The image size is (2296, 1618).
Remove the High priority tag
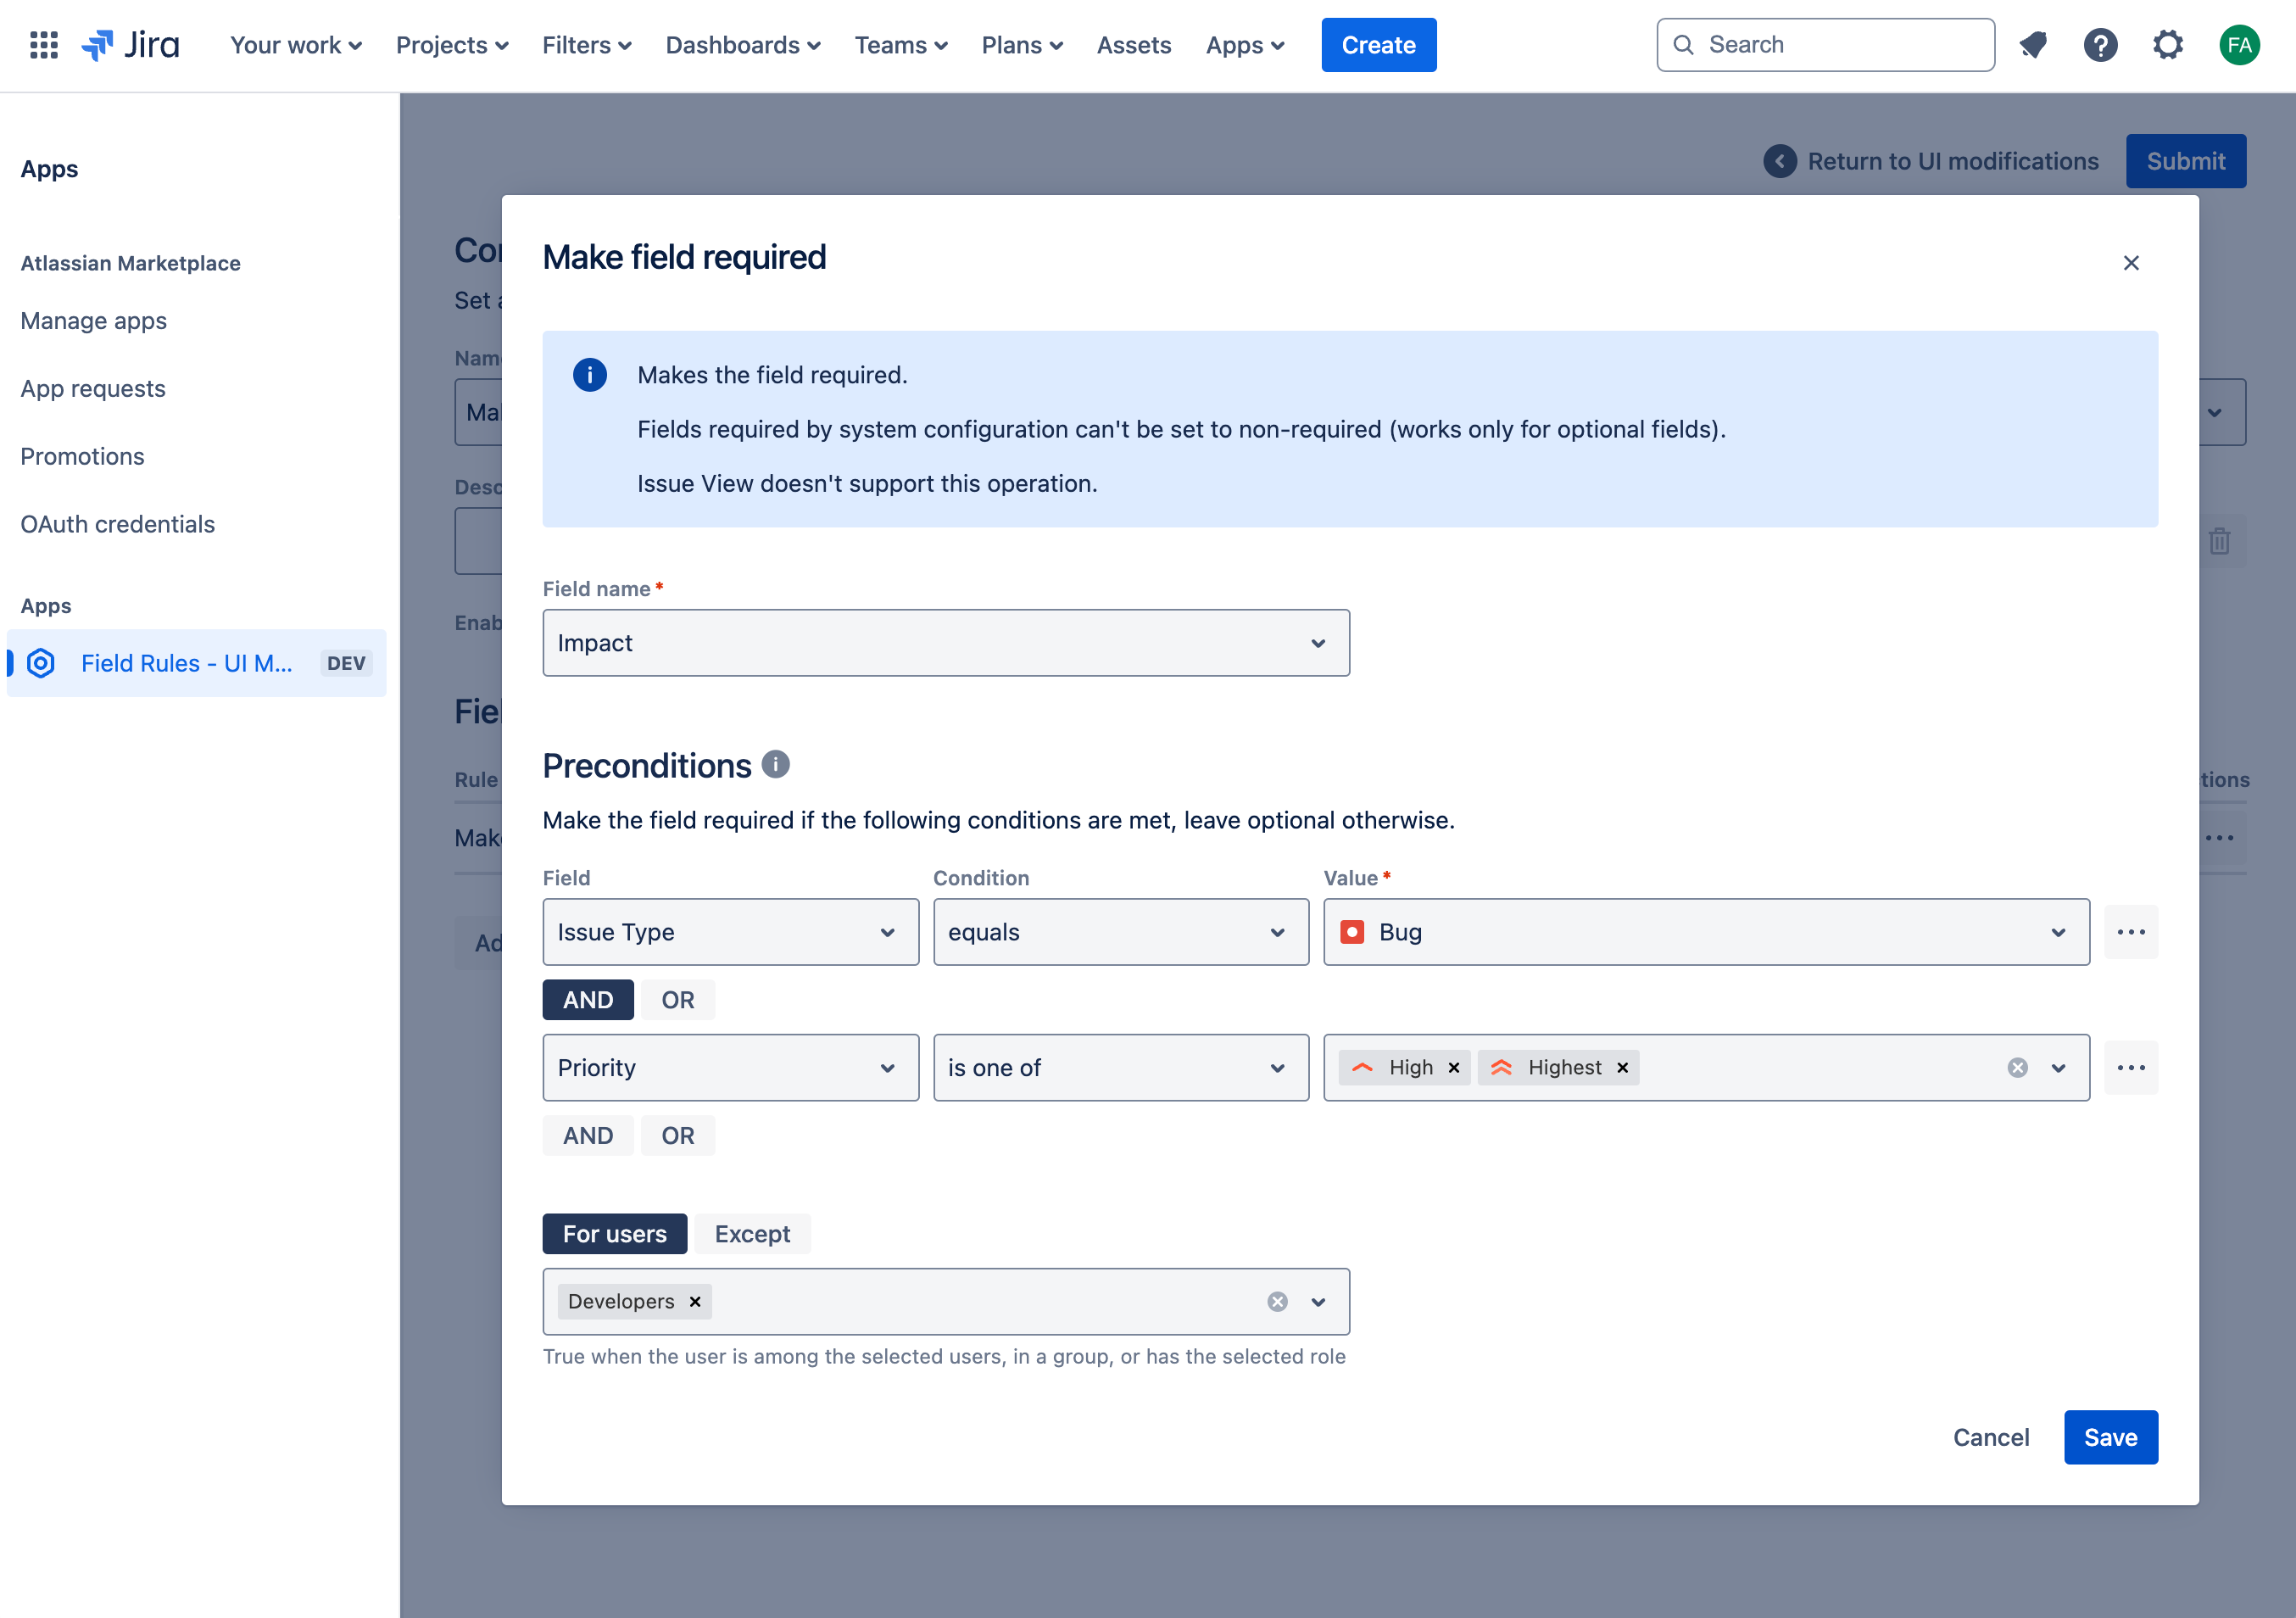tap(1454, 1068)
